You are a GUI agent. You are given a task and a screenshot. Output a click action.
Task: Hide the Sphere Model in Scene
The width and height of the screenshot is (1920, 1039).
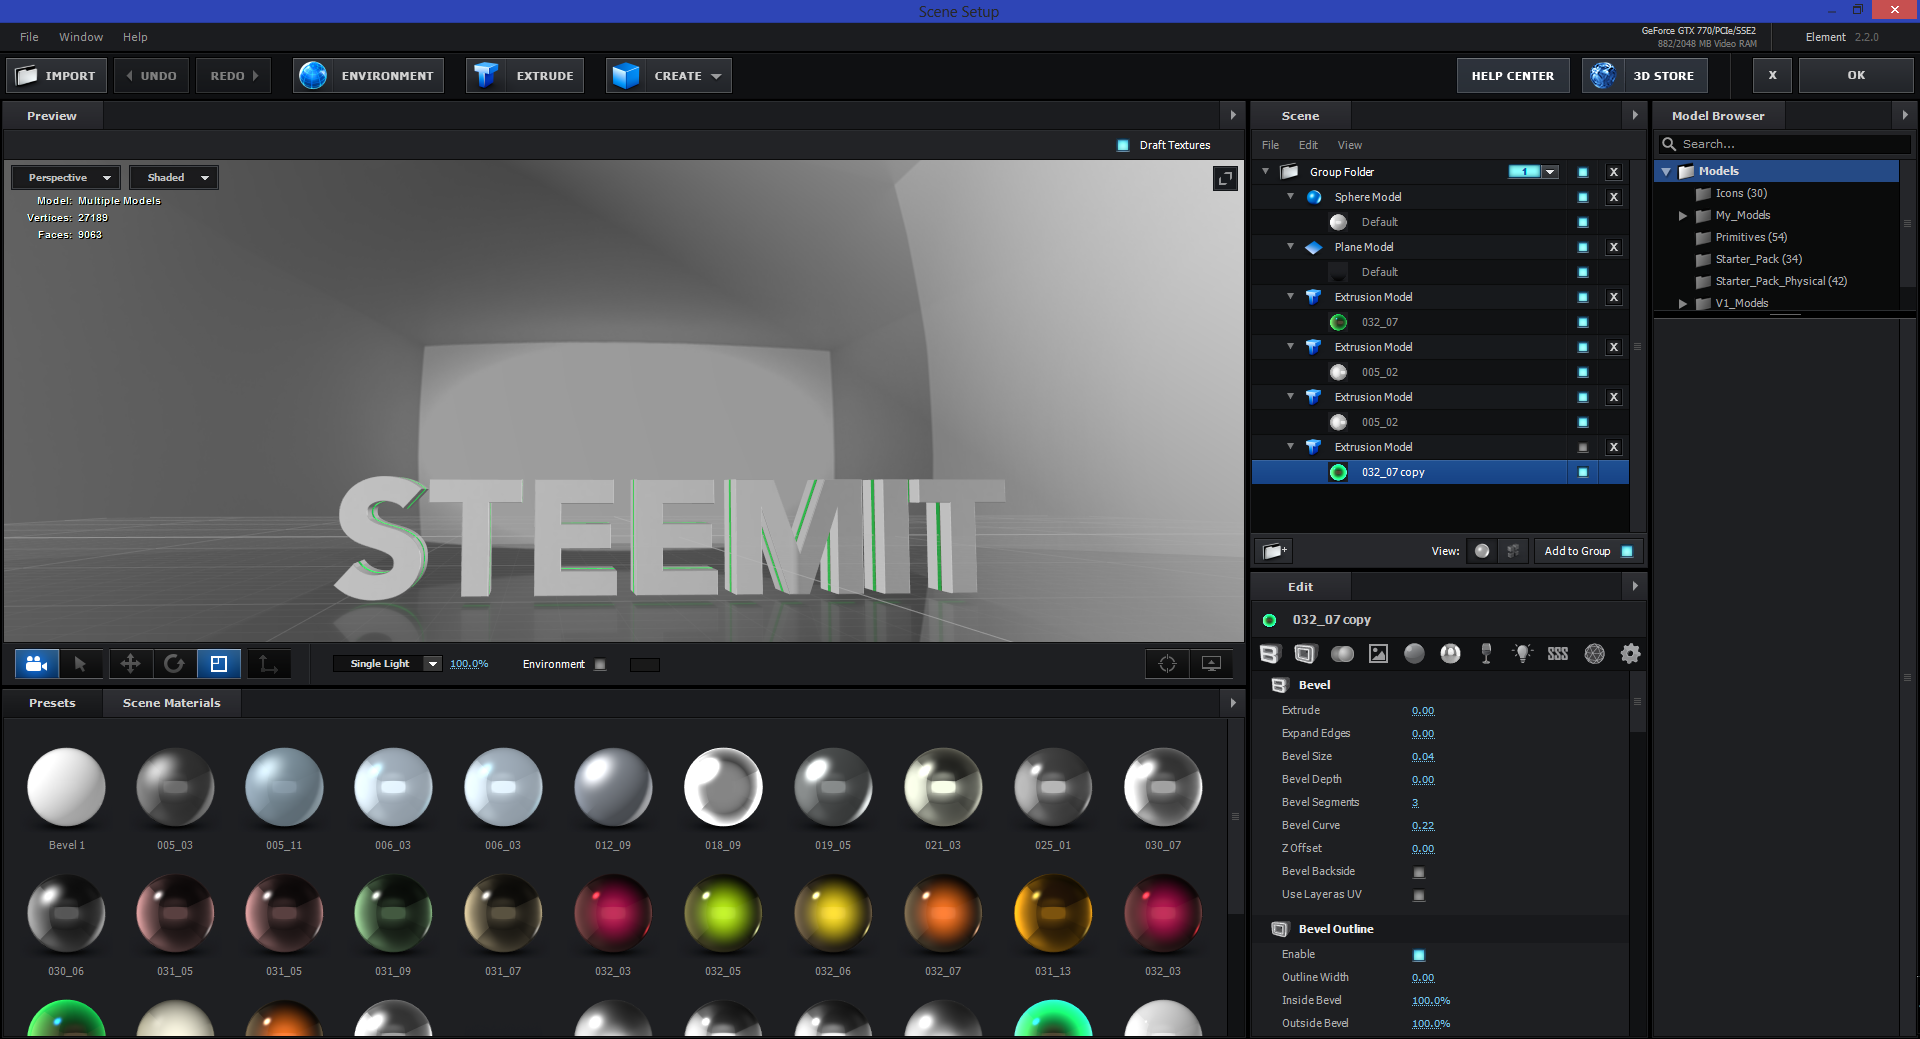(x=1583, y=197)
